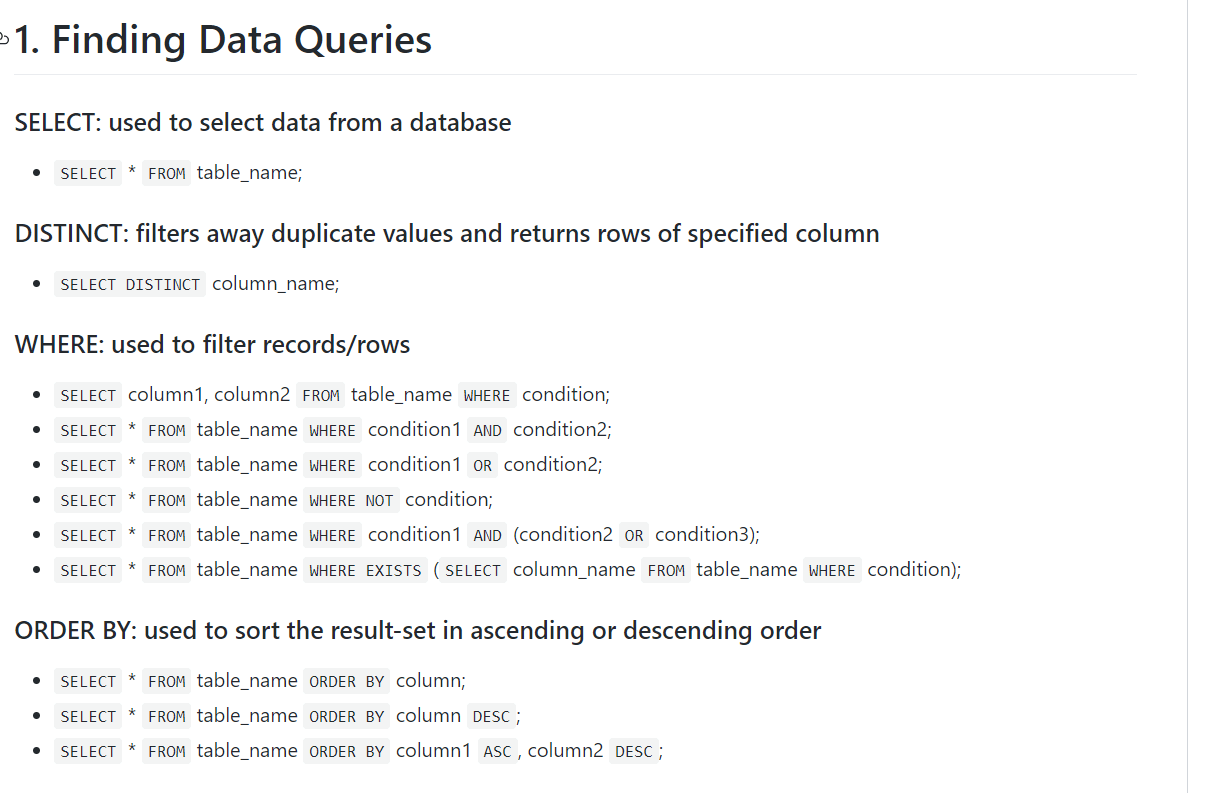Click the "1. Finding Data Queries" heading

[x=223, y=40]
